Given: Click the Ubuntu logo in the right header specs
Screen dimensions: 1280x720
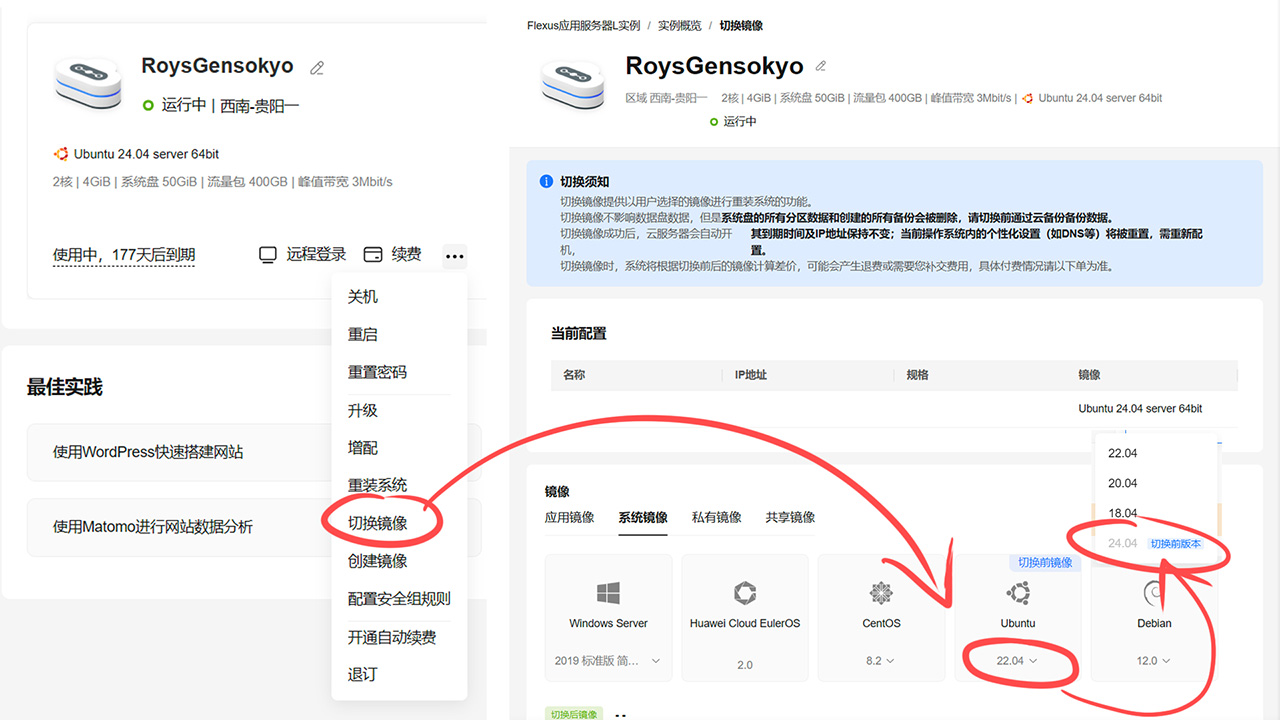Looking at the screenshot, I should point(1027,98).
